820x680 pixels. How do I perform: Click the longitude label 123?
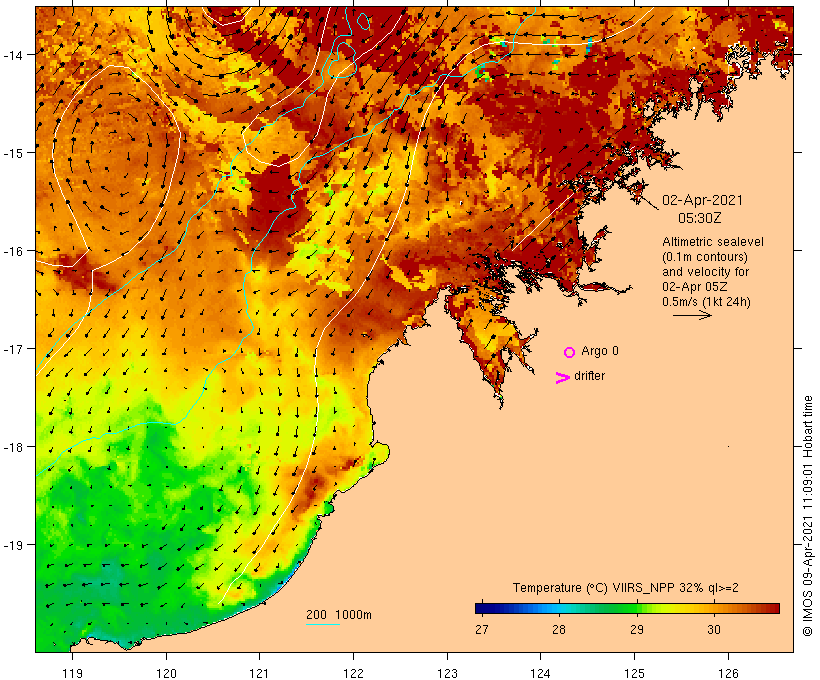coord(447,673)
